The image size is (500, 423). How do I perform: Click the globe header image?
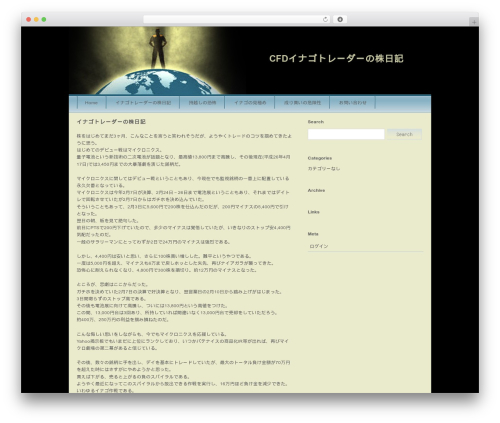[x=157, y=61]
